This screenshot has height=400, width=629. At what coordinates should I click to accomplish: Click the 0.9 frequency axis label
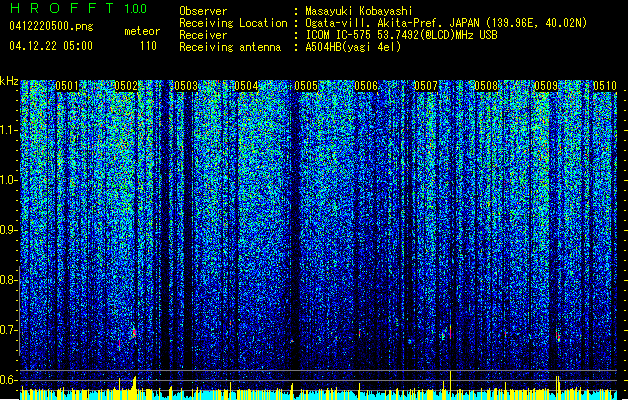pos(8,230)
